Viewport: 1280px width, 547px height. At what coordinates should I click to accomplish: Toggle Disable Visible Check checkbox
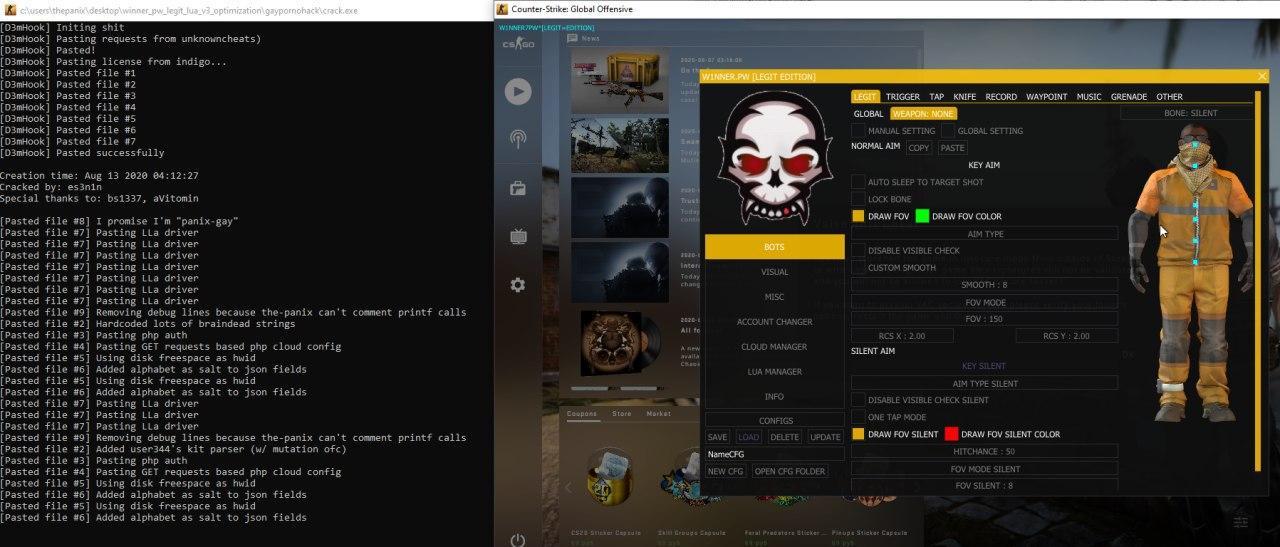pos(858,250)
